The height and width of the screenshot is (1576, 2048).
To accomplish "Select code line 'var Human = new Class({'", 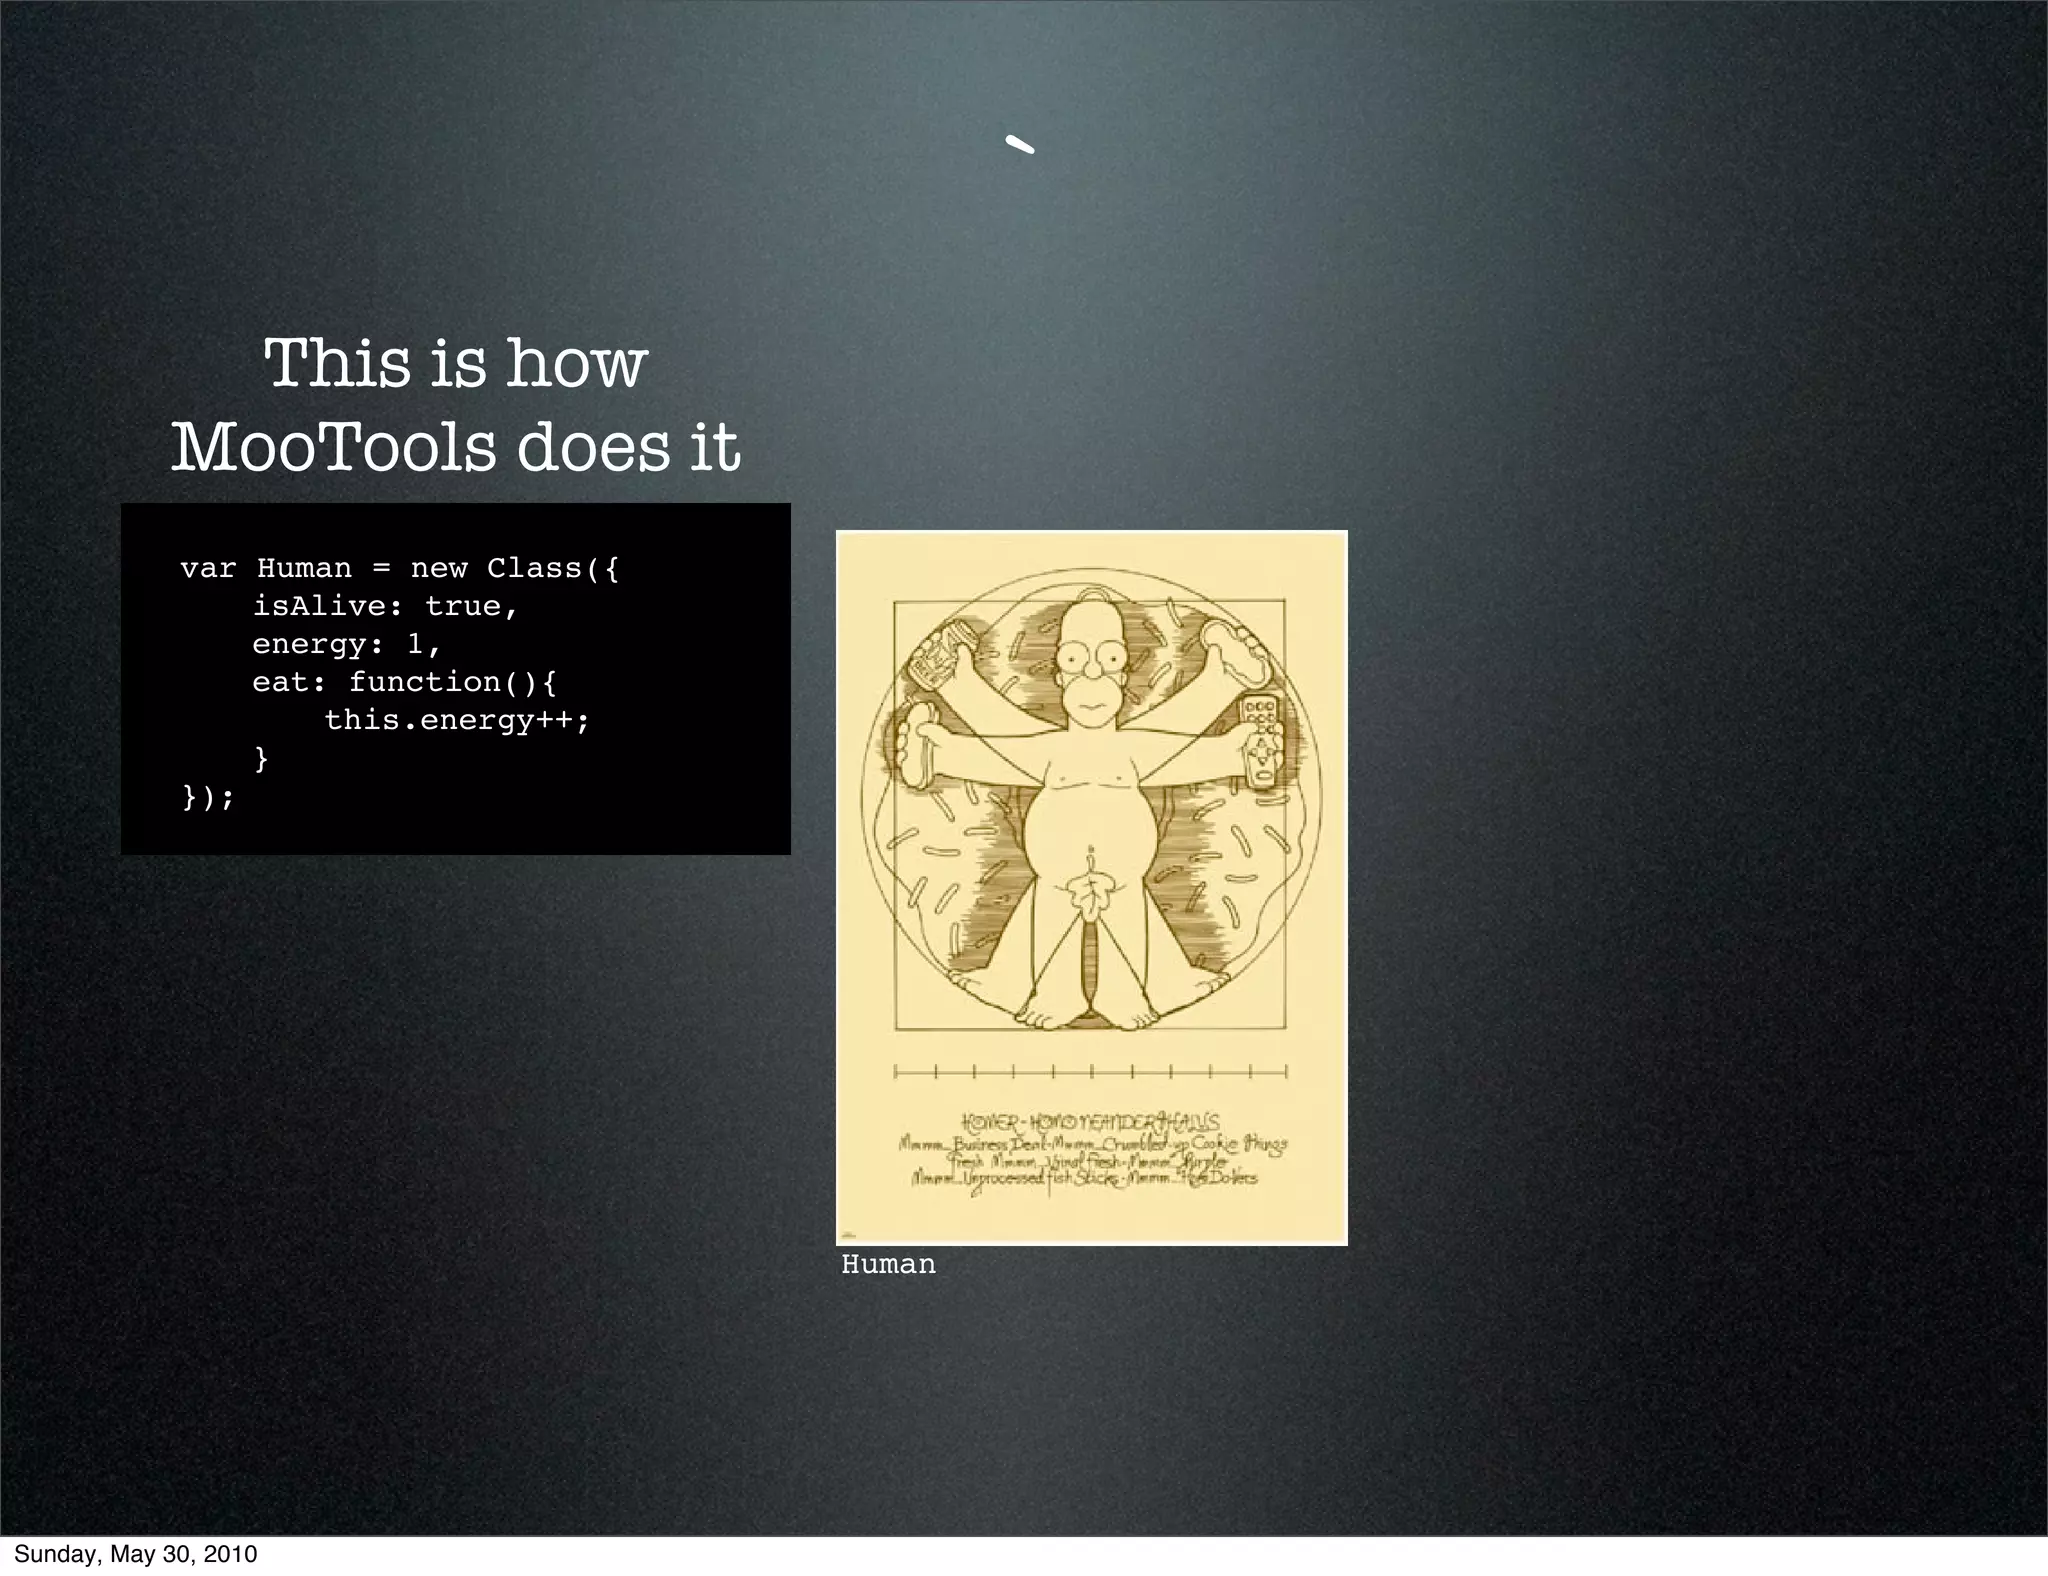I will click(400, 568).
